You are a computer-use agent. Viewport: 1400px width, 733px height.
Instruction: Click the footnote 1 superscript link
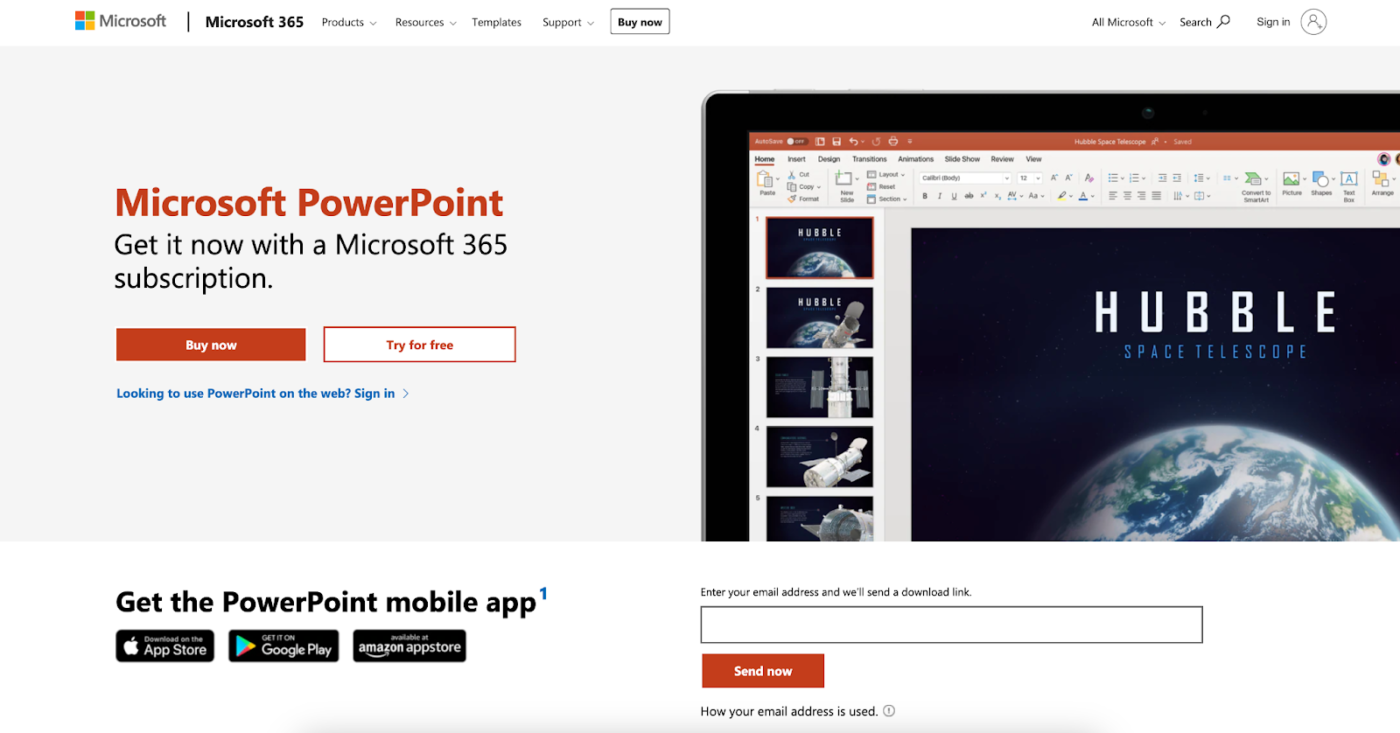[543, 593]
